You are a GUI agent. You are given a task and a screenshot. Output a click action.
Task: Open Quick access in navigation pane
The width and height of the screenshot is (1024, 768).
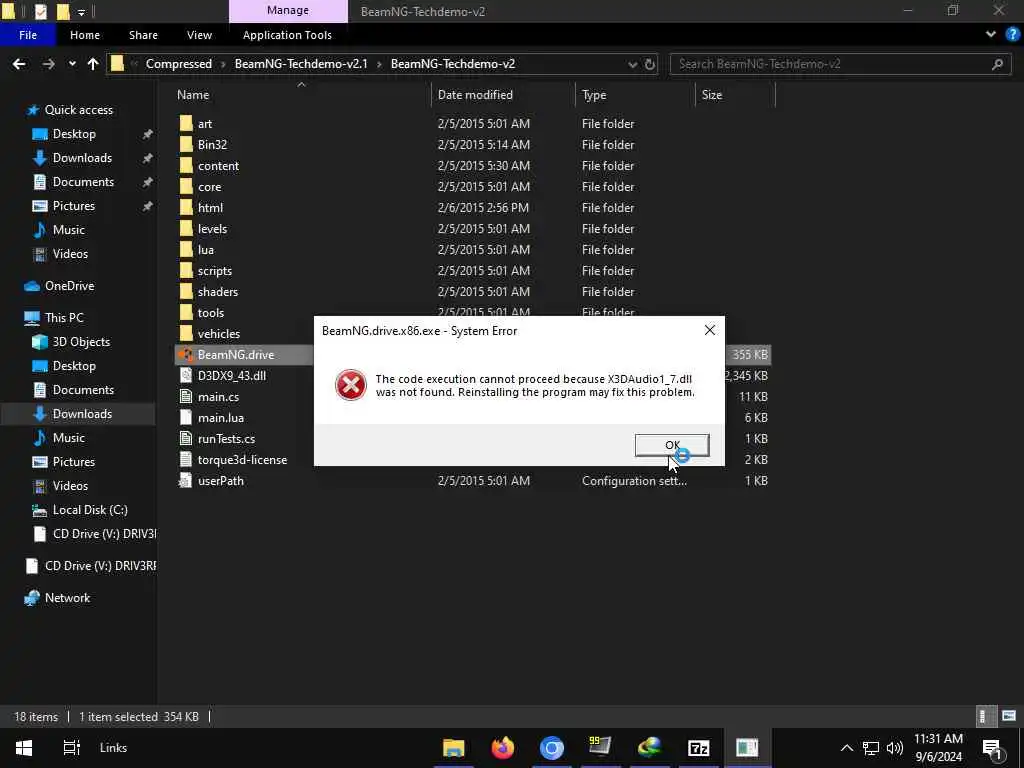(x=78, y=110)
